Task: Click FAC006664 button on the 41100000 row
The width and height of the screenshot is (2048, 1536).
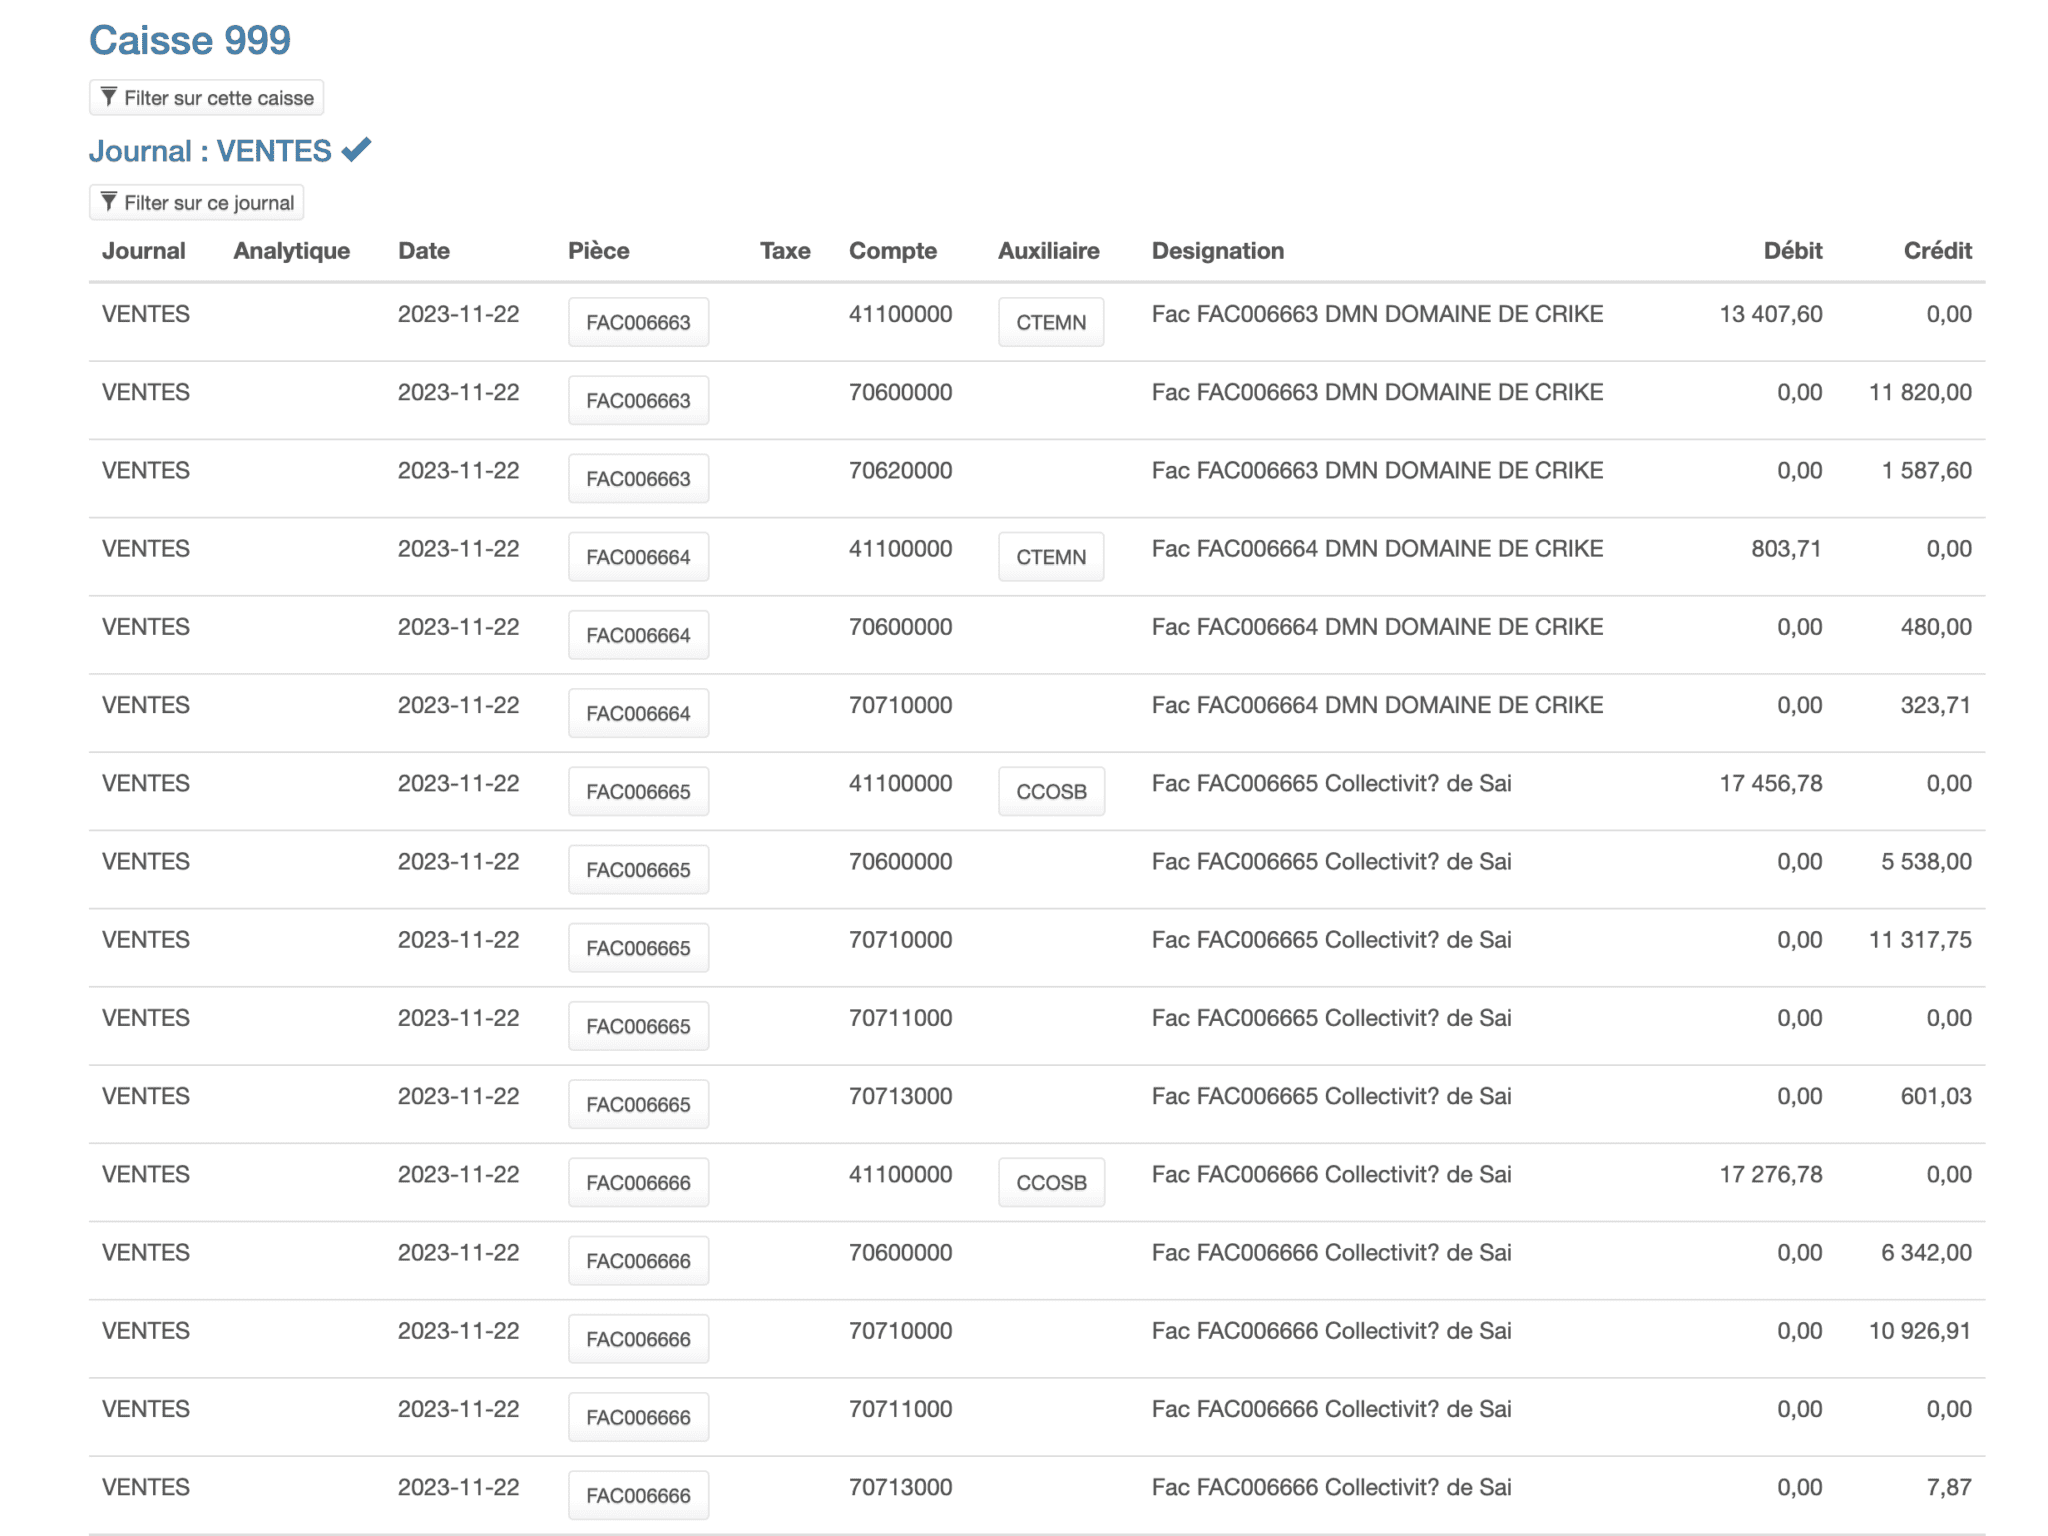Action: (638, 557)
